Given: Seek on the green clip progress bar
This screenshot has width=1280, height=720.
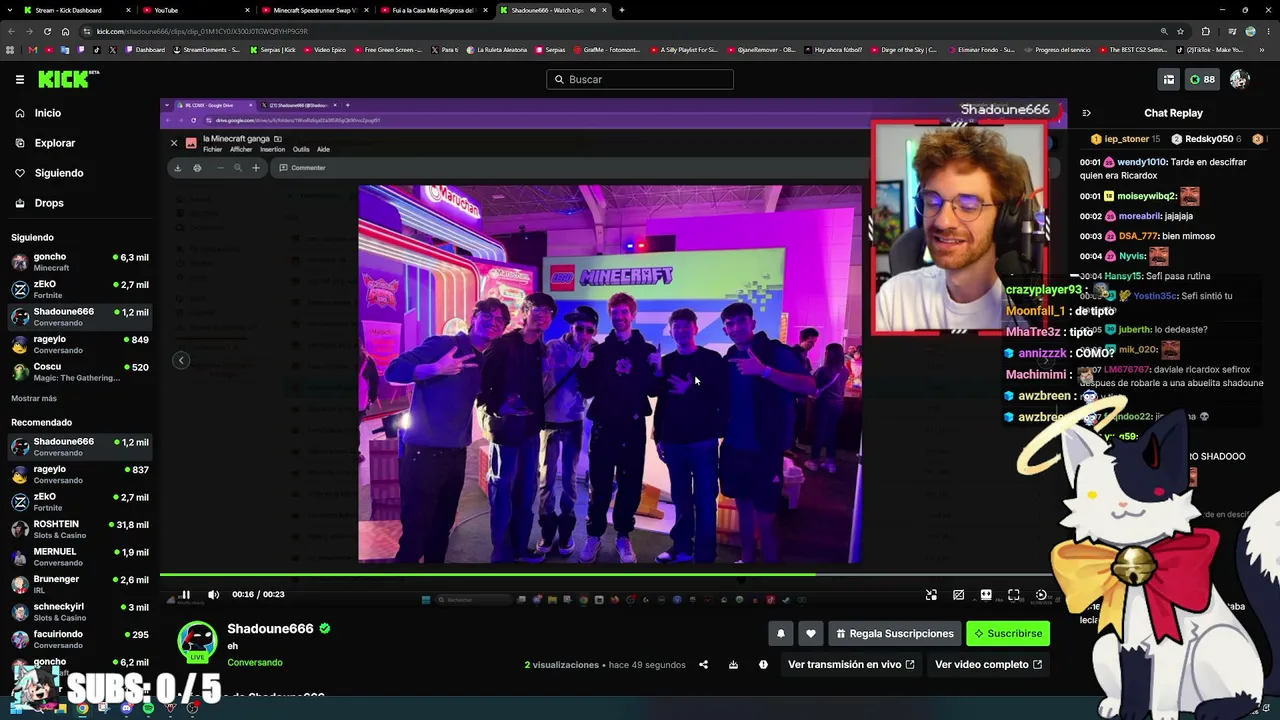Looking at the screenshot, I should pyautogui.click(x=607, y=574).
